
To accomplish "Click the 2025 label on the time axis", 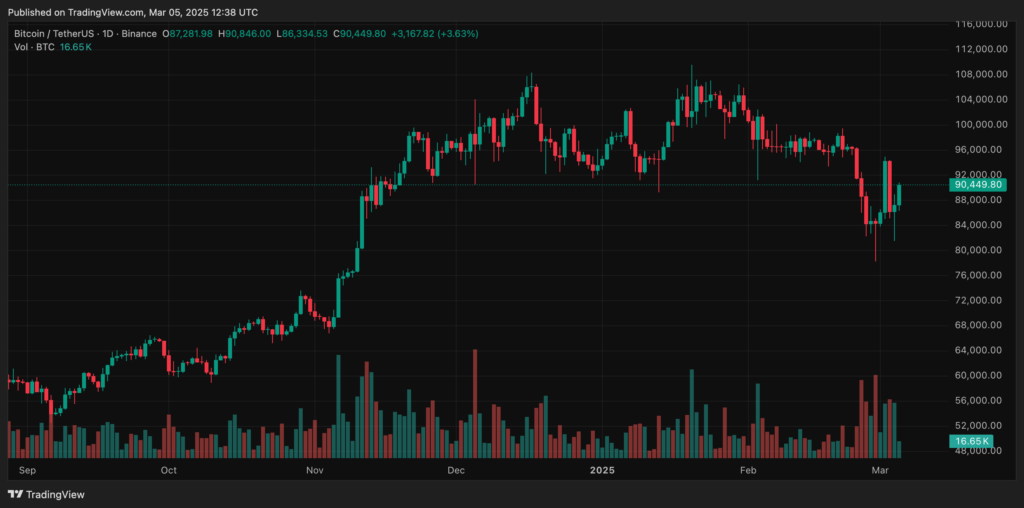I will coord(602,469).
